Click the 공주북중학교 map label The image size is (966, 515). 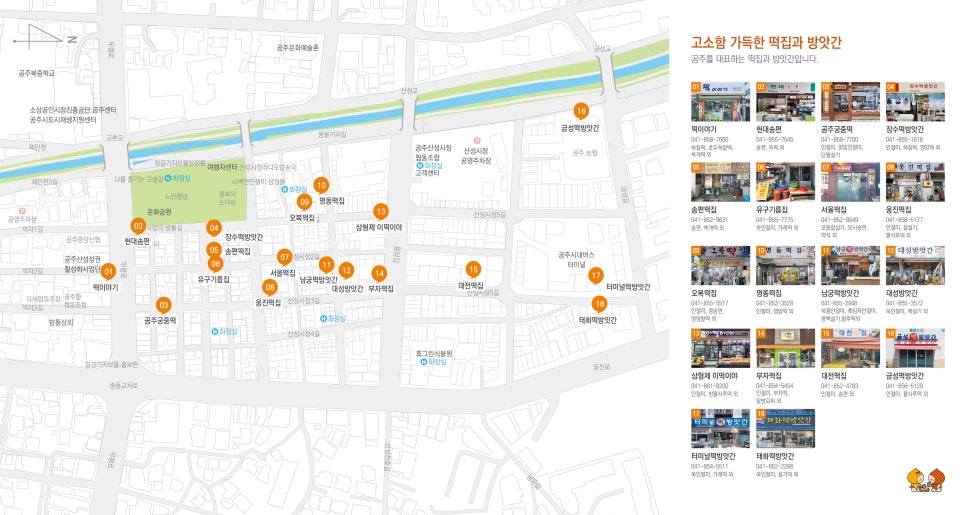click(36, 73)
